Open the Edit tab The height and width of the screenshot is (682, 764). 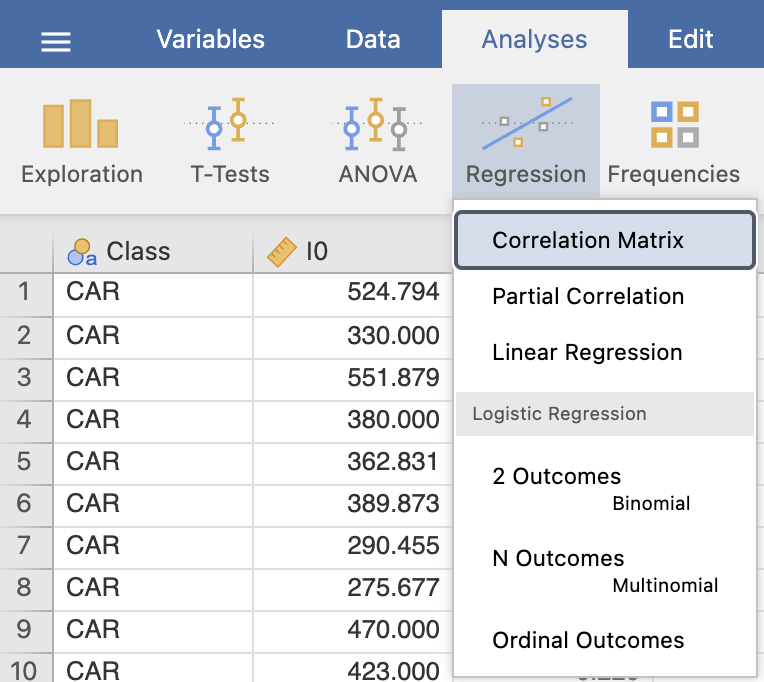[691, 39]
